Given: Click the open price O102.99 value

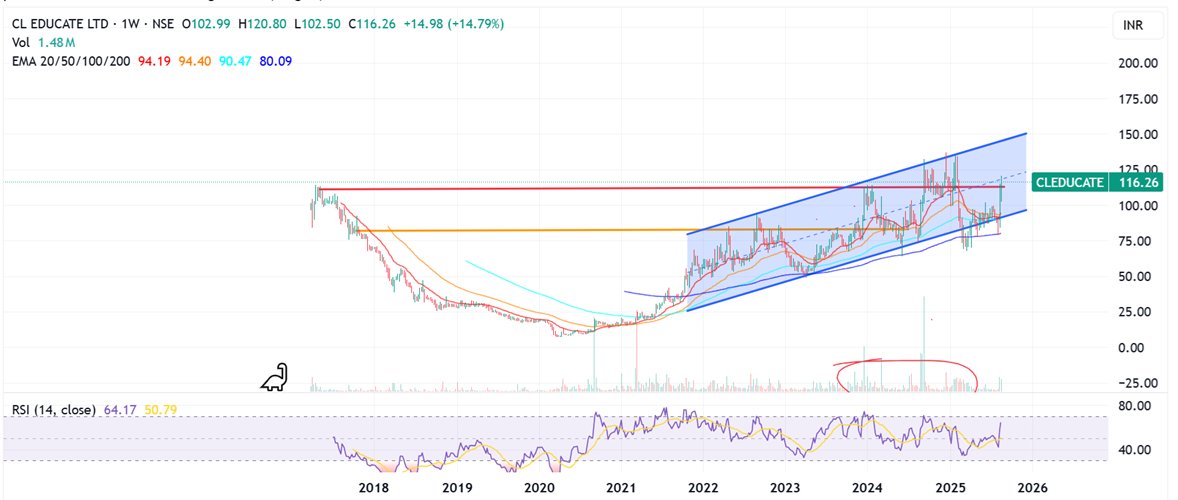Looking at the screenshot, I should [x=206, y=24].
